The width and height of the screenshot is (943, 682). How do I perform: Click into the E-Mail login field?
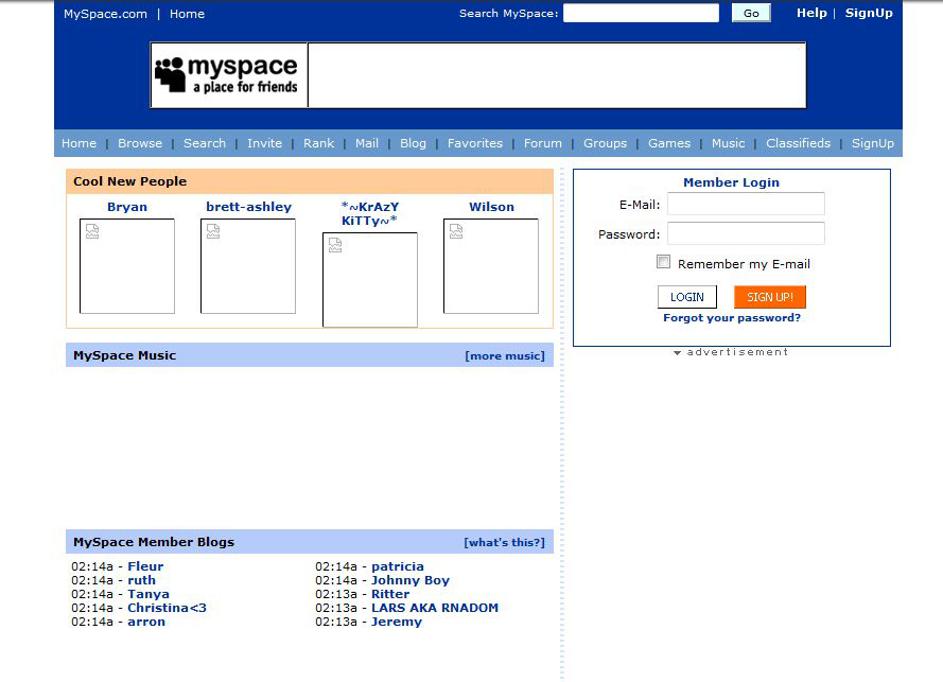pyautogui.click(x=746, y=204)
